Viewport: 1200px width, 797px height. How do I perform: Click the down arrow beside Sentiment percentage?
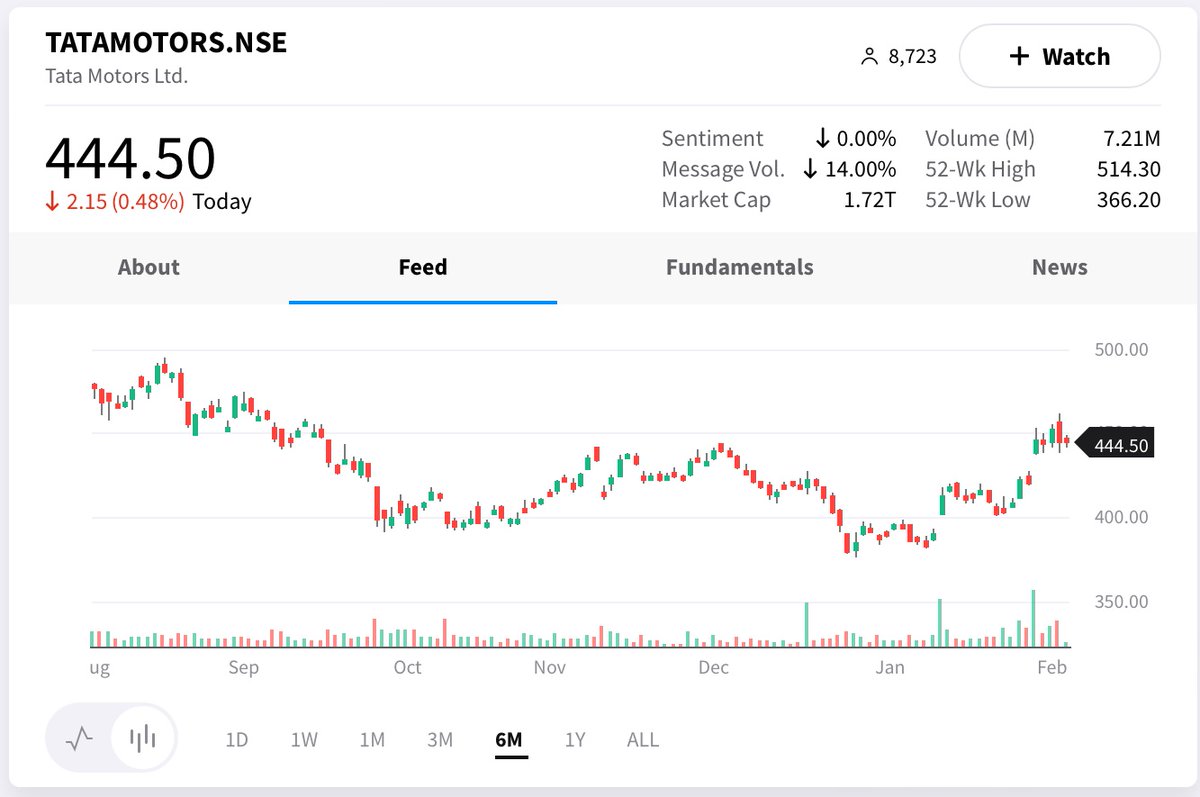tap(824, 139)
